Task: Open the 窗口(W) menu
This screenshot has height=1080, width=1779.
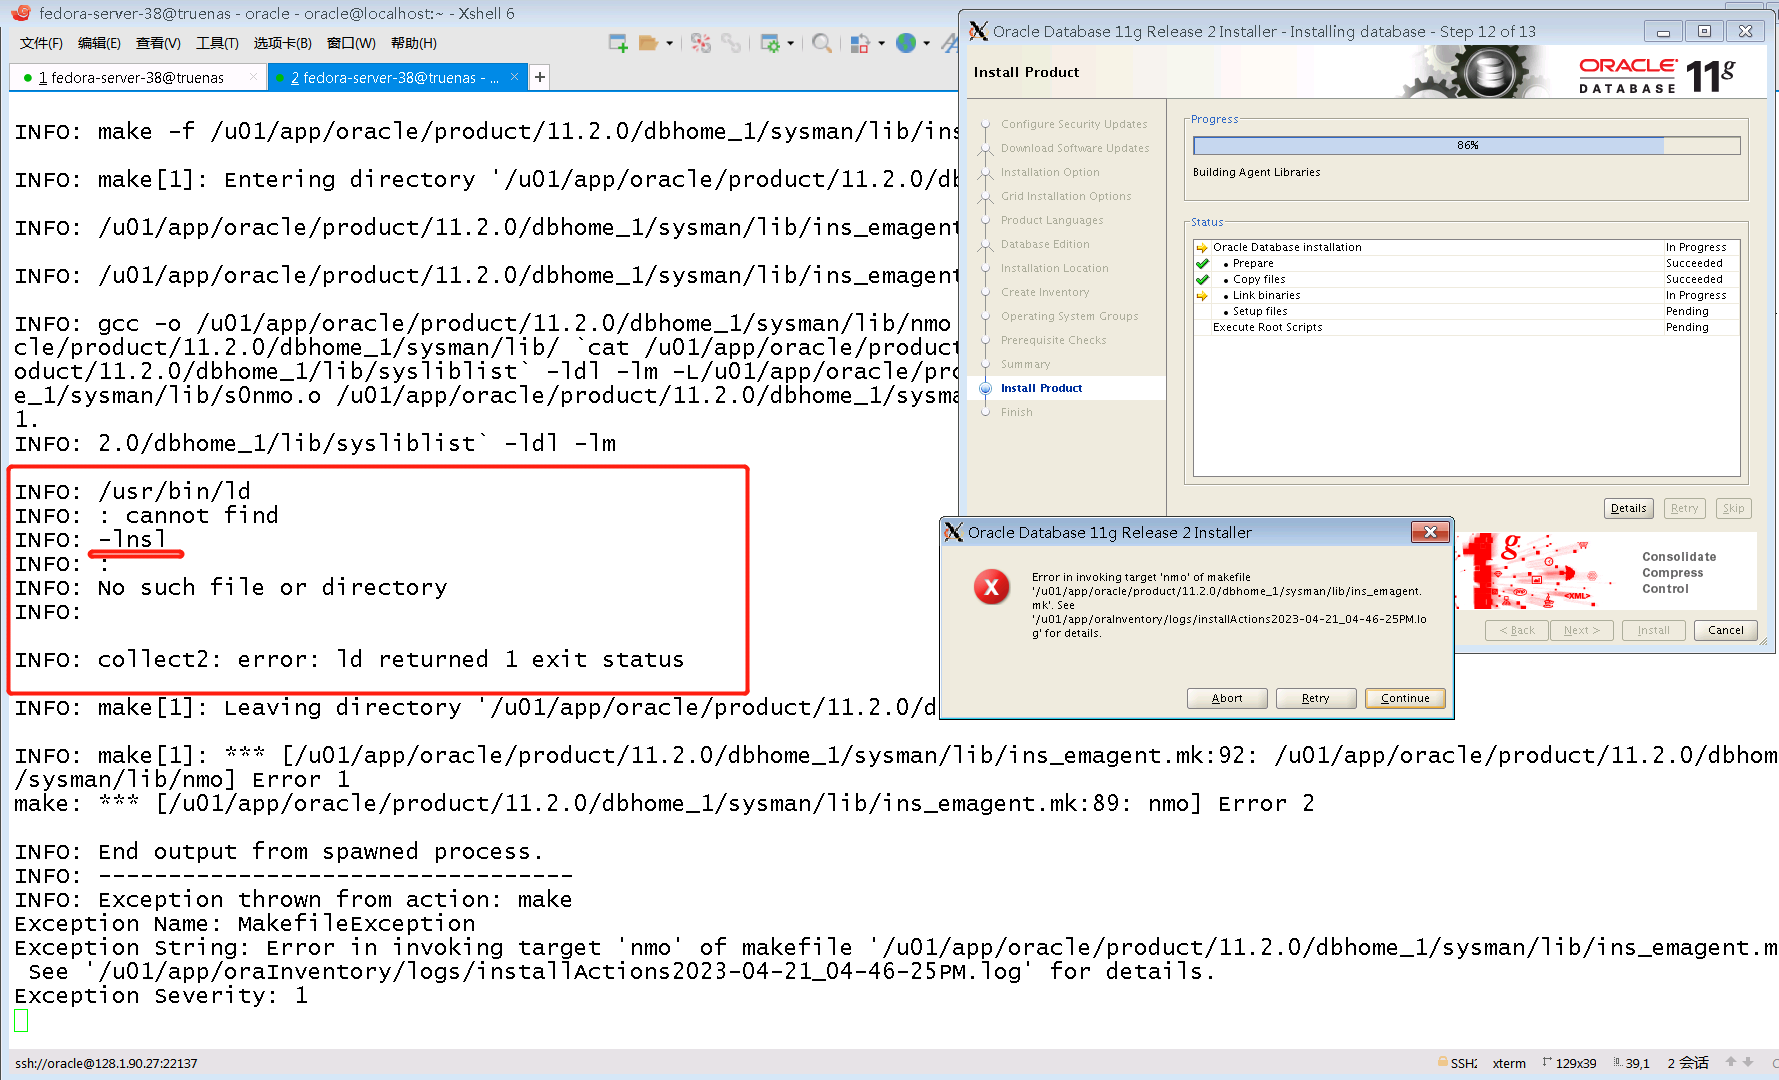Action: (x=351, y=43)
